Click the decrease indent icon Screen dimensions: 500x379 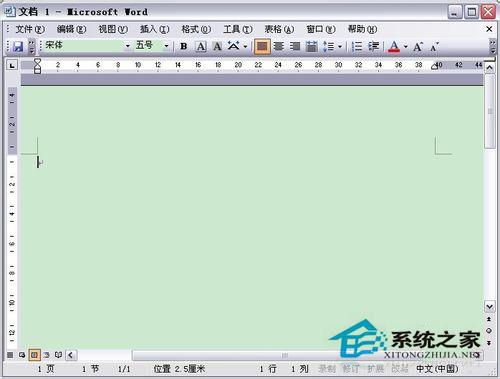point(374,46)
